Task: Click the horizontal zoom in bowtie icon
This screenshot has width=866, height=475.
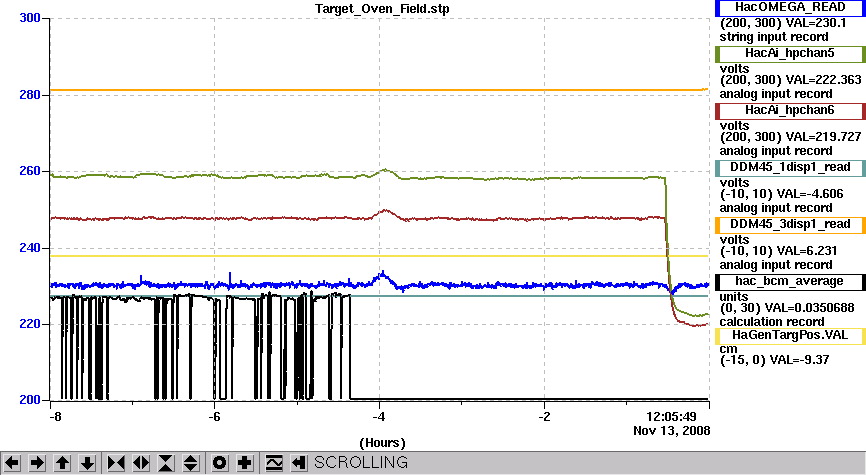Action: coord(115,462)
